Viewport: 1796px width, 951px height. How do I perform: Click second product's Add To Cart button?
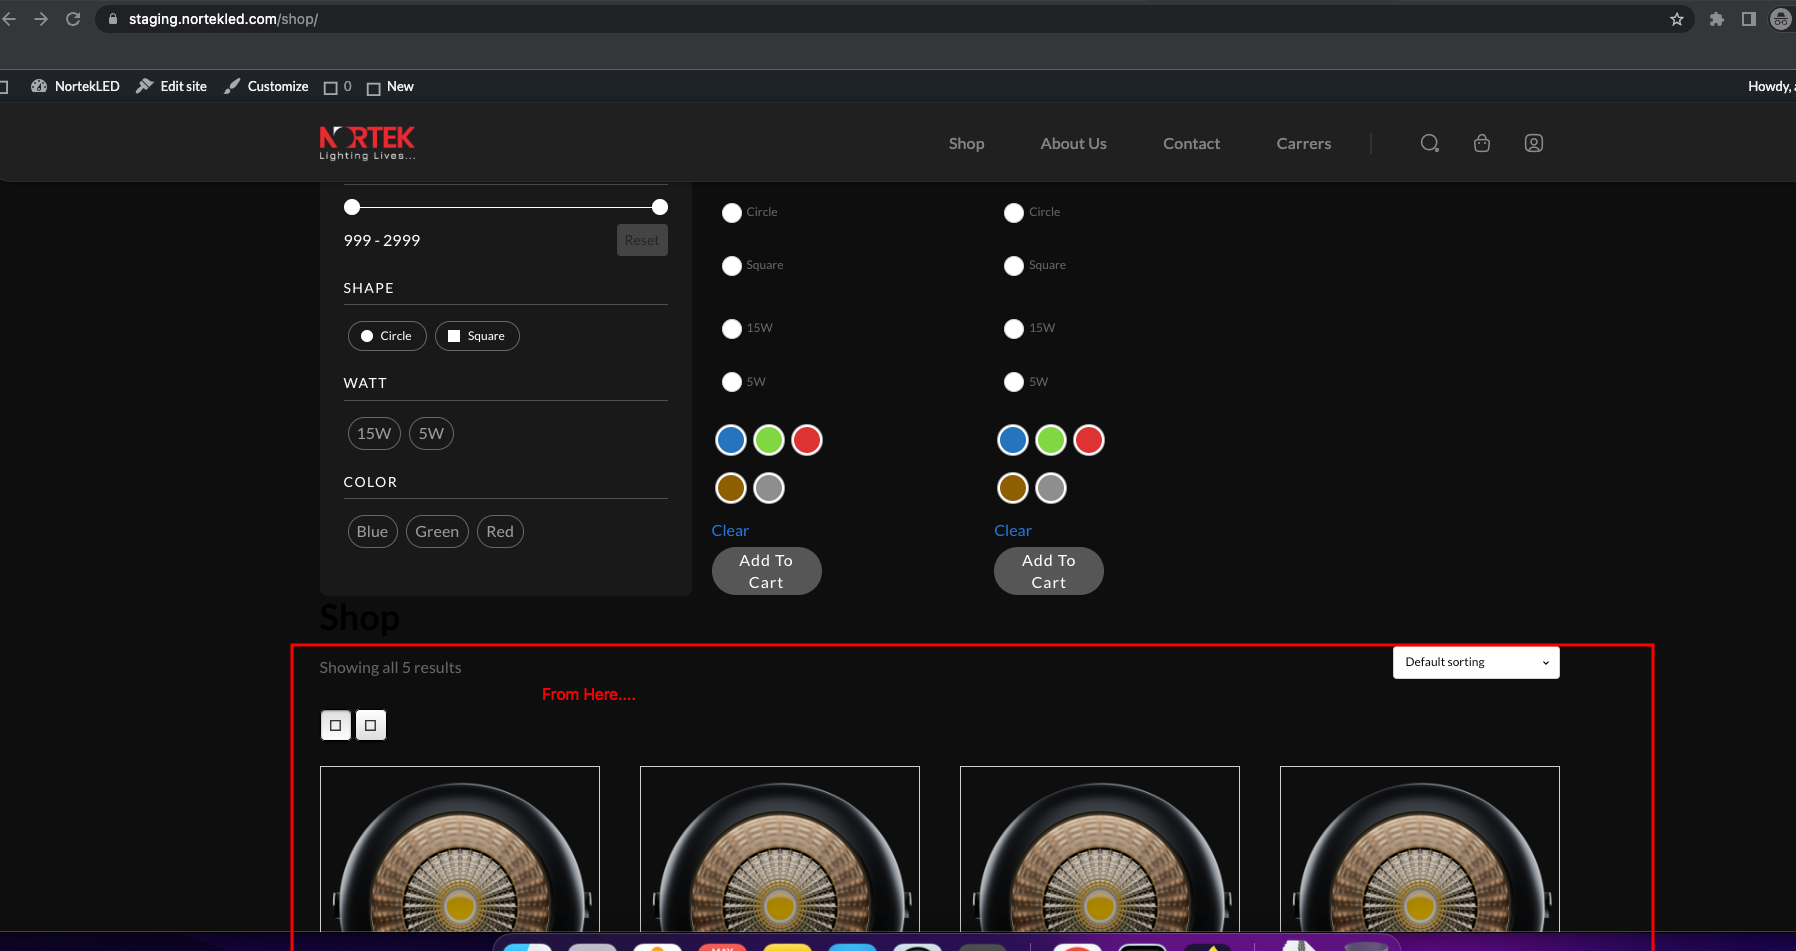(1049, 571)
